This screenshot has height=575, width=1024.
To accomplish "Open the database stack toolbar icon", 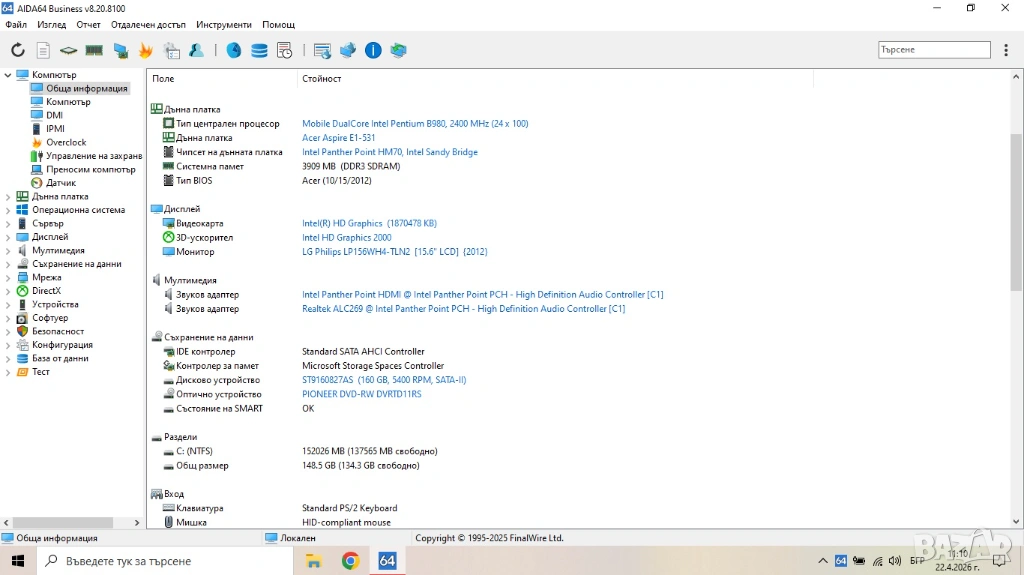I will tap(259, 50).
